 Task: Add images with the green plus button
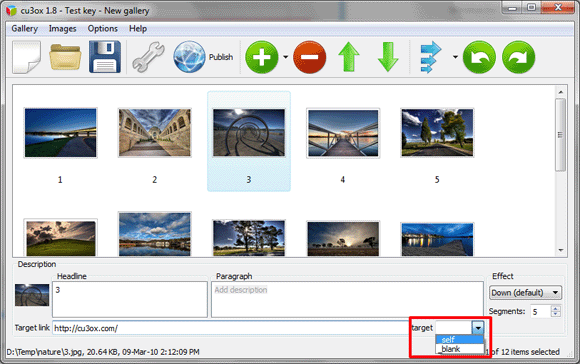[262, 57]
